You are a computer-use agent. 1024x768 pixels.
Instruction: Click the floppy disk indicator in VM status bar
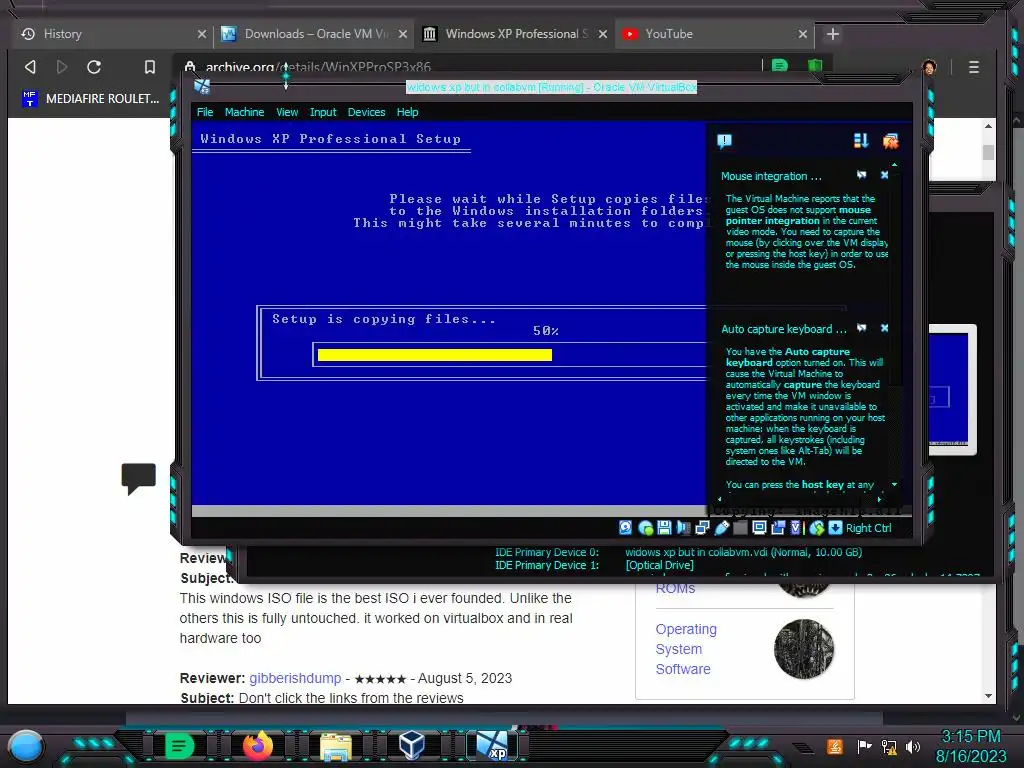[664, 528]
